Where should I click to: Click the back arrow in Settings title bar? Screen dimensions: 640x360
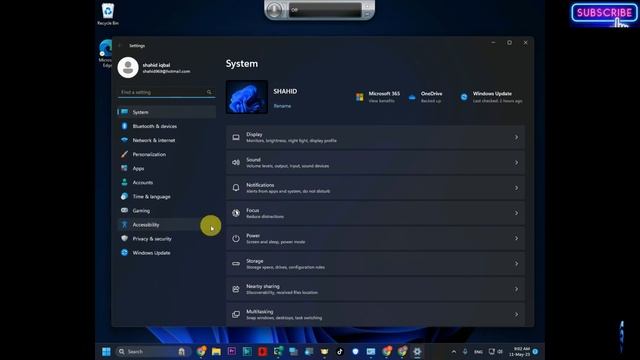click(120, 46)
